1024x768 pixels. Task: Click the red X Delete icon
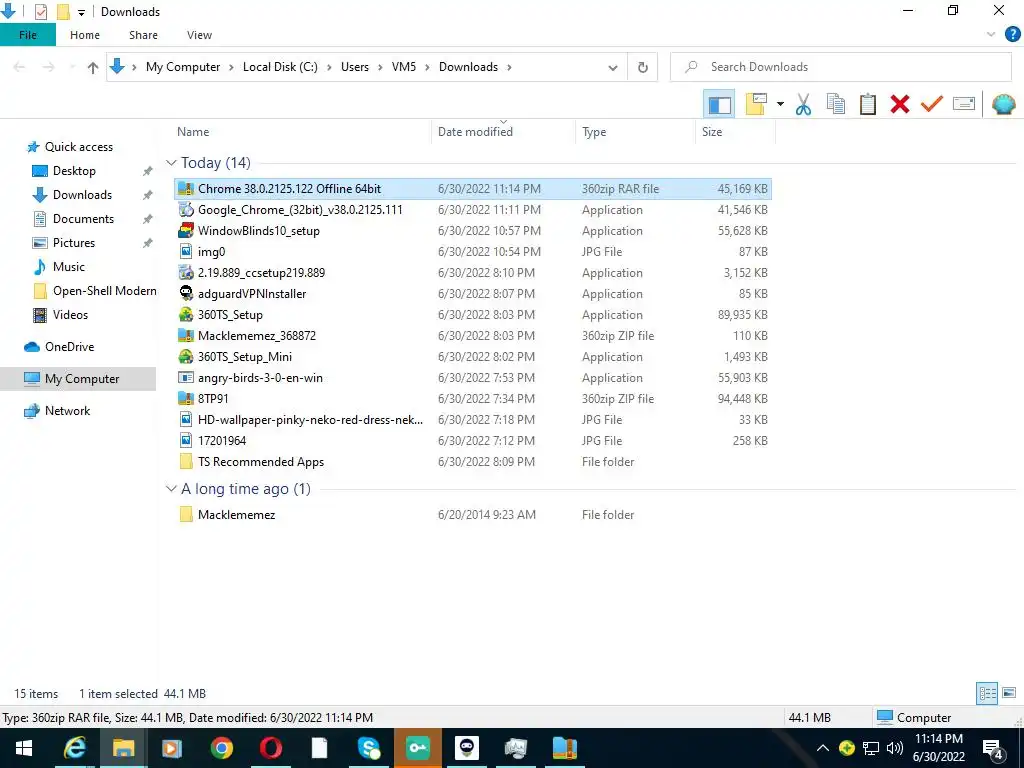[x=899, y=104]
